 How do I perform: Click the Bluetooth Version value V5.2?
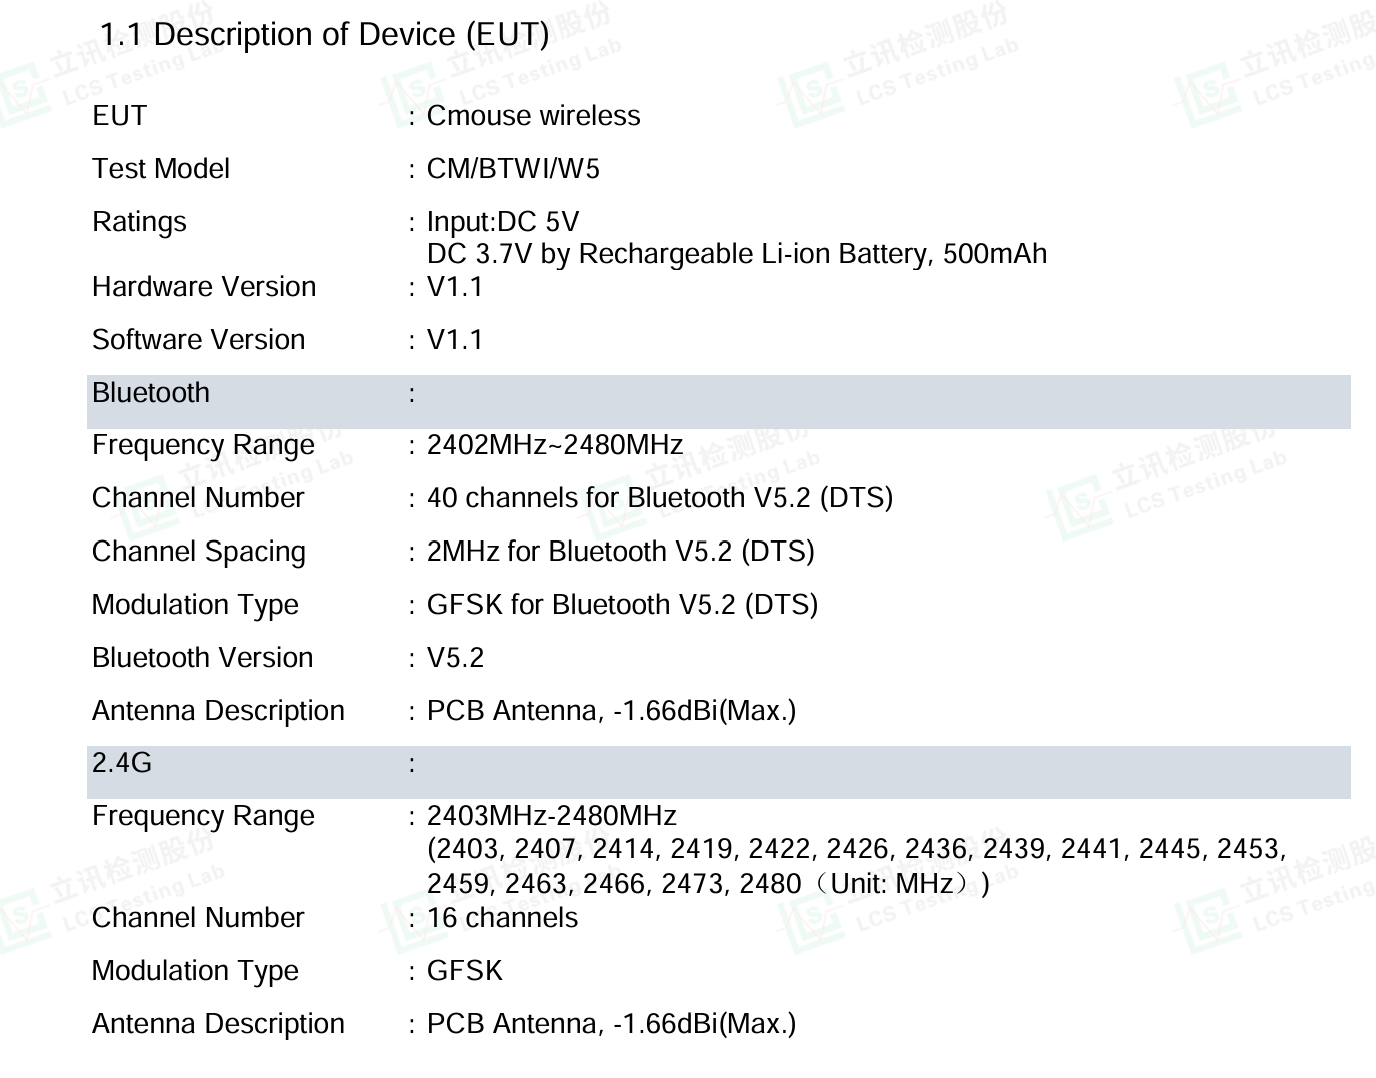coord(455,658)
